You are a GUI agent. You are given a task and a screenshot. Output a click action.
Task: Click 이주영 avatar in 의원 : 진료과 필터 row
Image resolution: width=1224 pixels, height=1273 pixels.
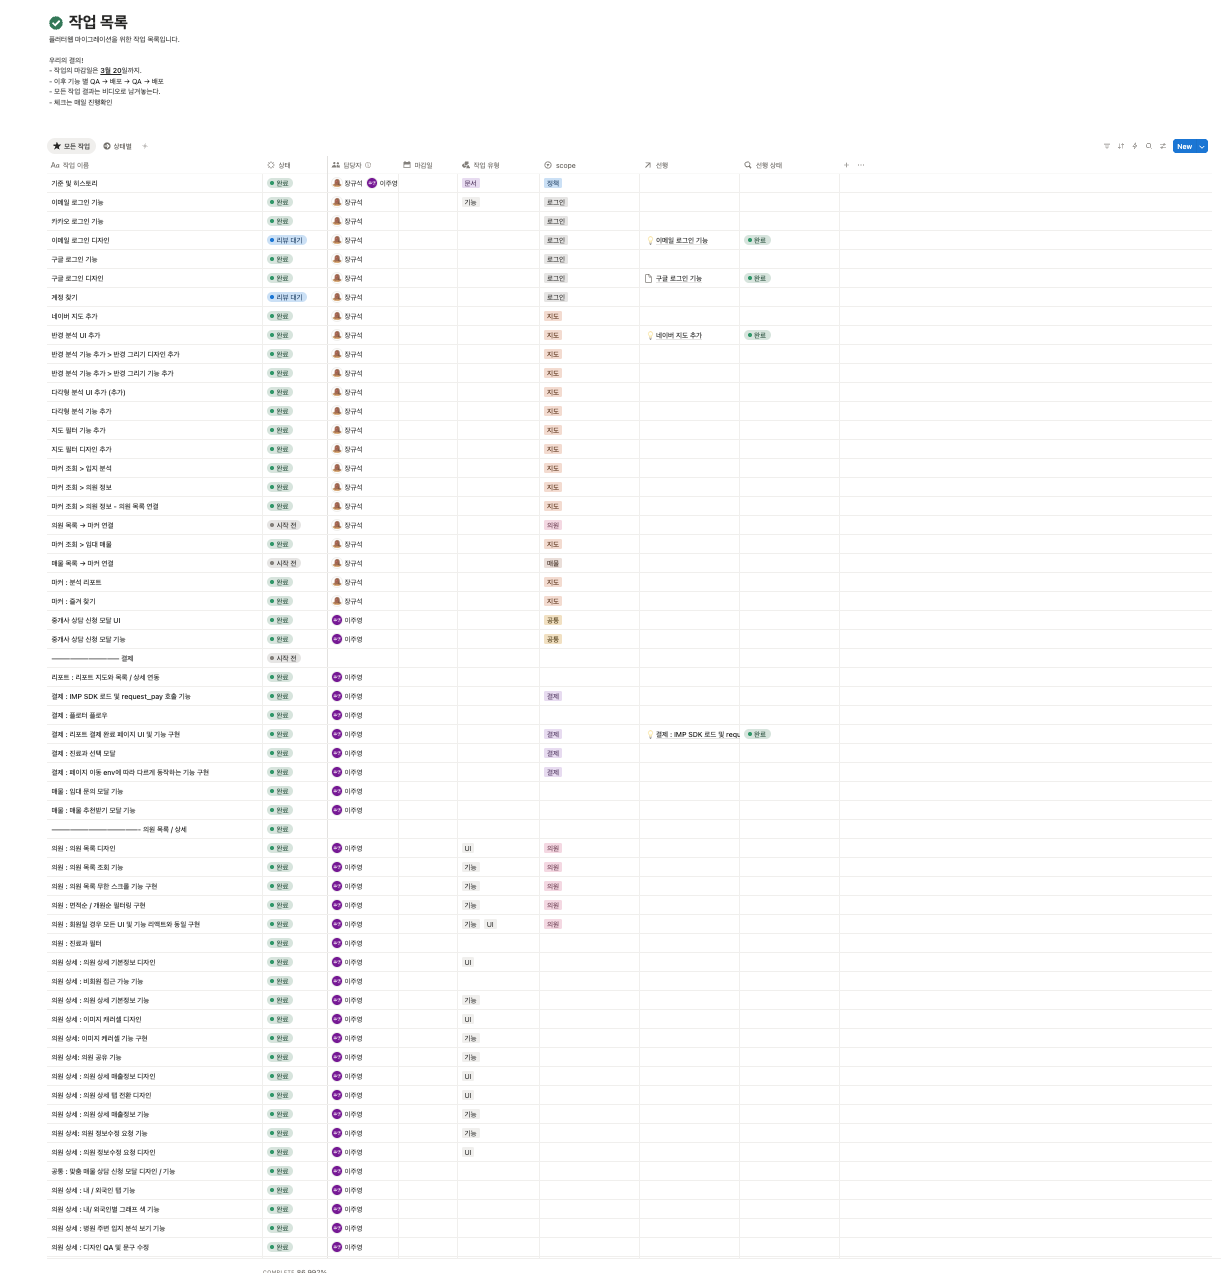point(337,943)
